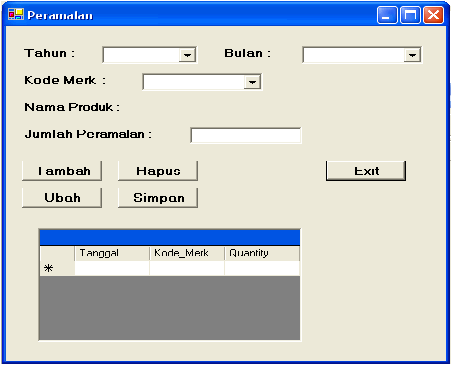The height and width of the screenshot is (365, 451).
Task: Click the Jumlah Peramalan label
Action: coord(88,134)
